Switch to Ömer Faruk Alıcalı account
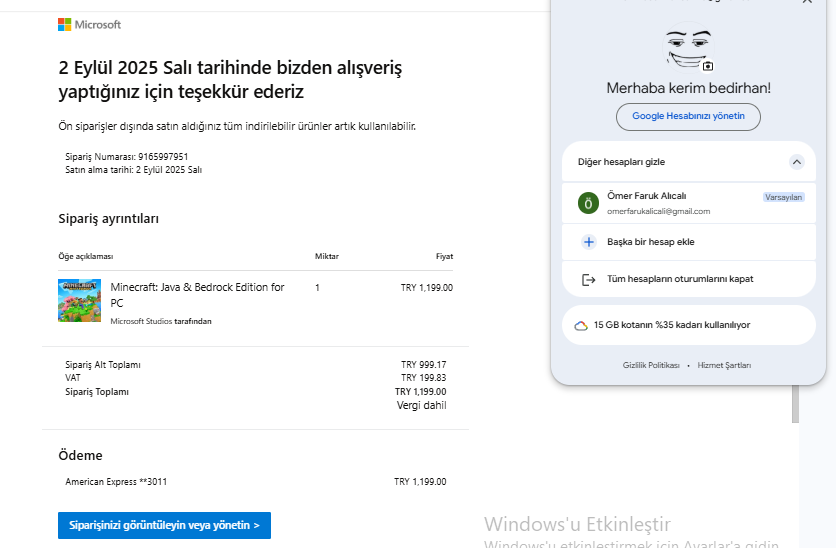 689,203
